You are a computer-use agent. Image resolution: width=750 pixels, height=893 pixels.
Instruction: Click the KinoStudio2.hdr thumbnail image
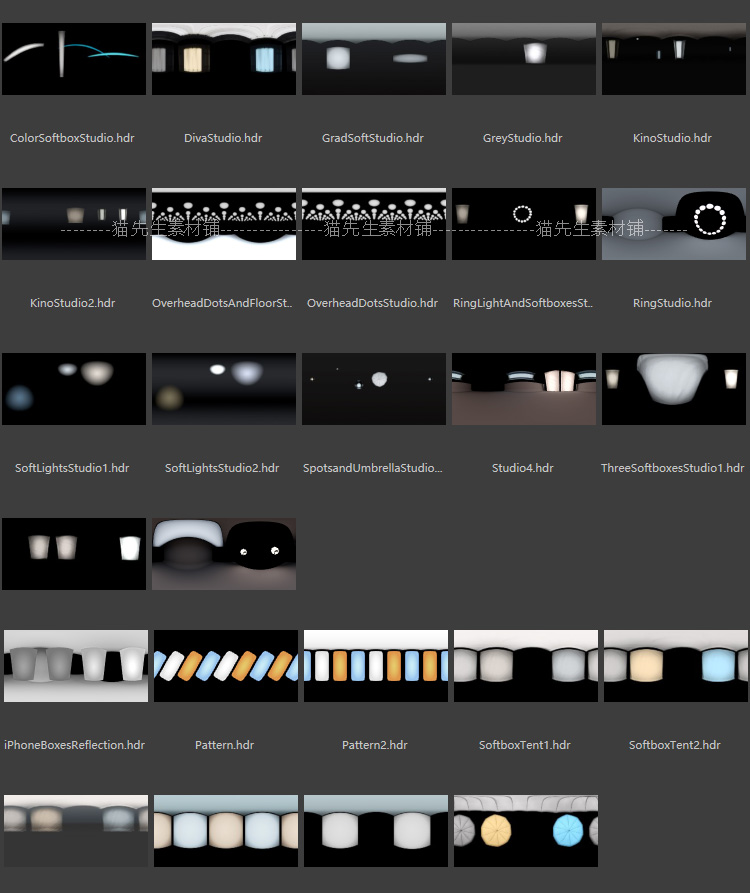(74, 224)
